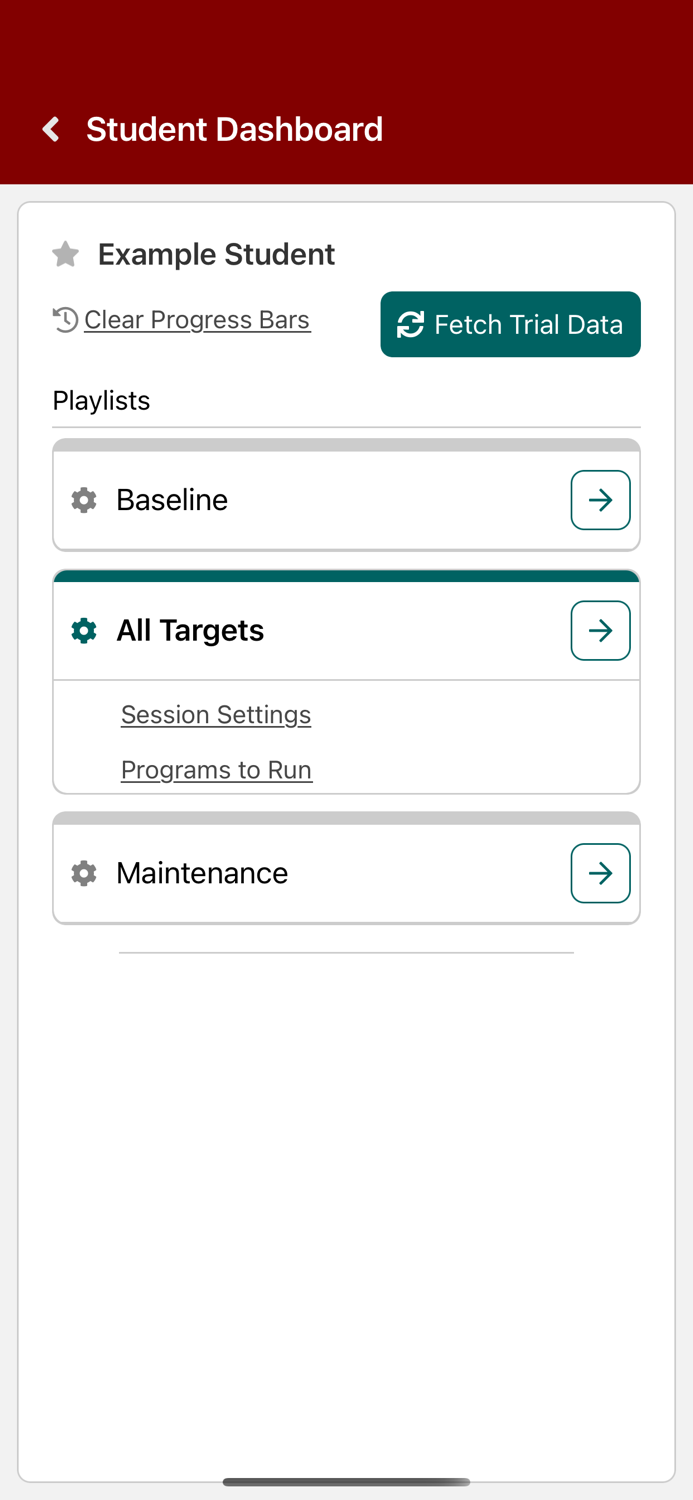
Task: Click the history clock icon near Clear Progress Bars
Action: (x=64, y=319)
